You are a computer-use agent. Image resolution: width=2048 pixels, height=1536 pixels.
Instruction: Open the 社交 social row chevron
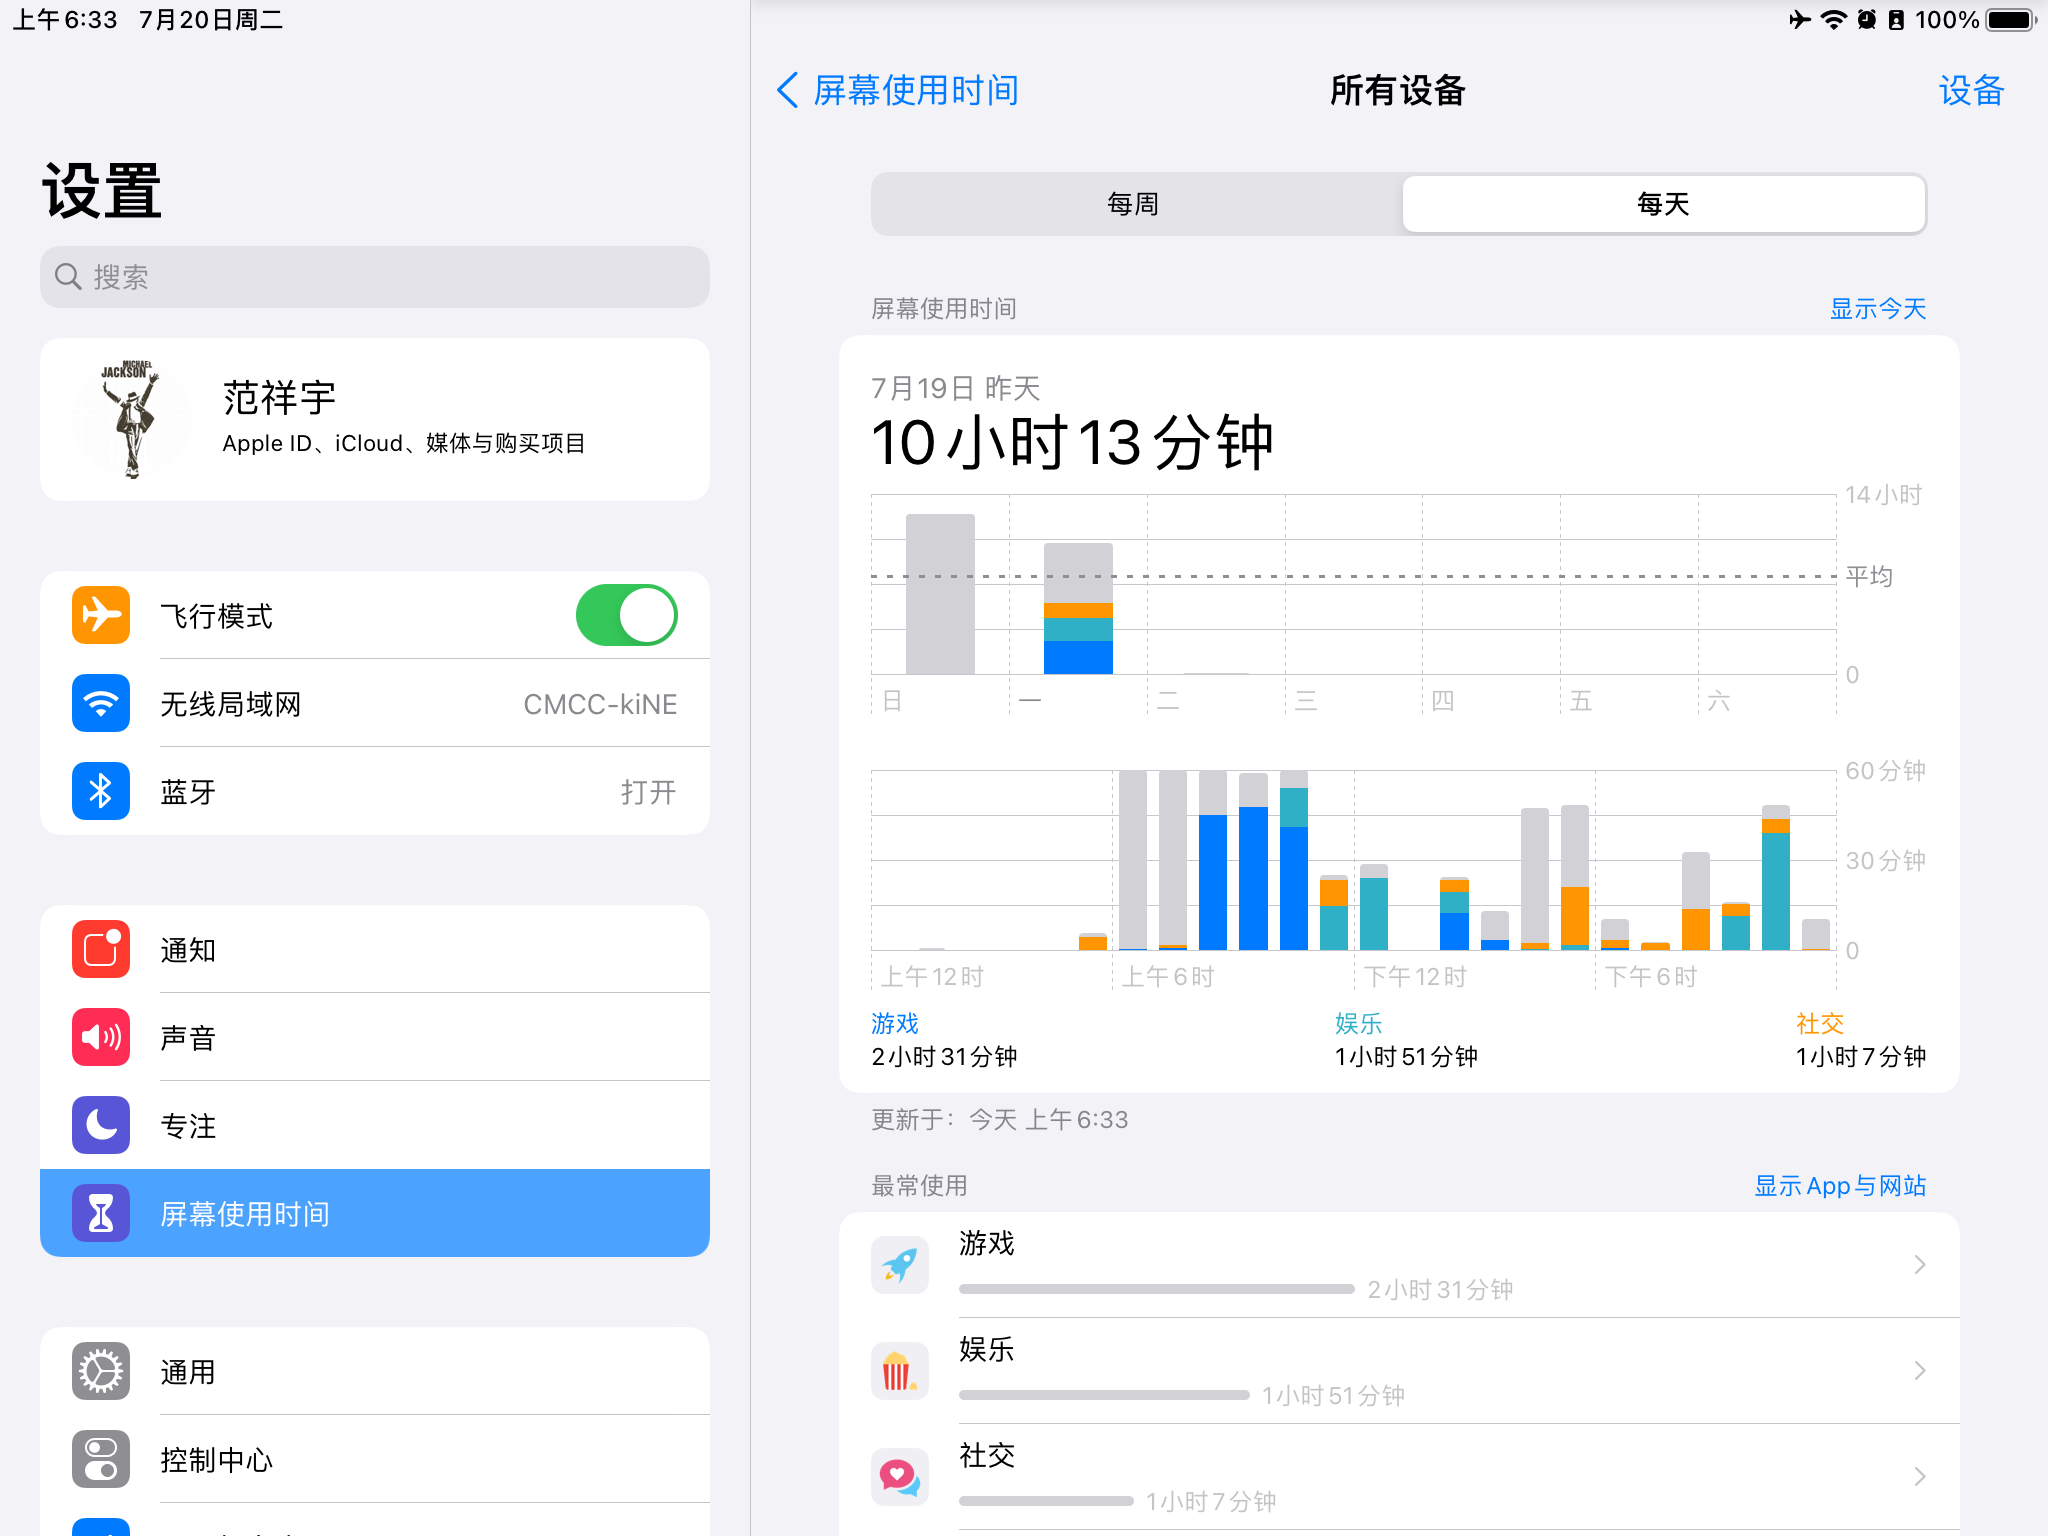[1919, 1477]
